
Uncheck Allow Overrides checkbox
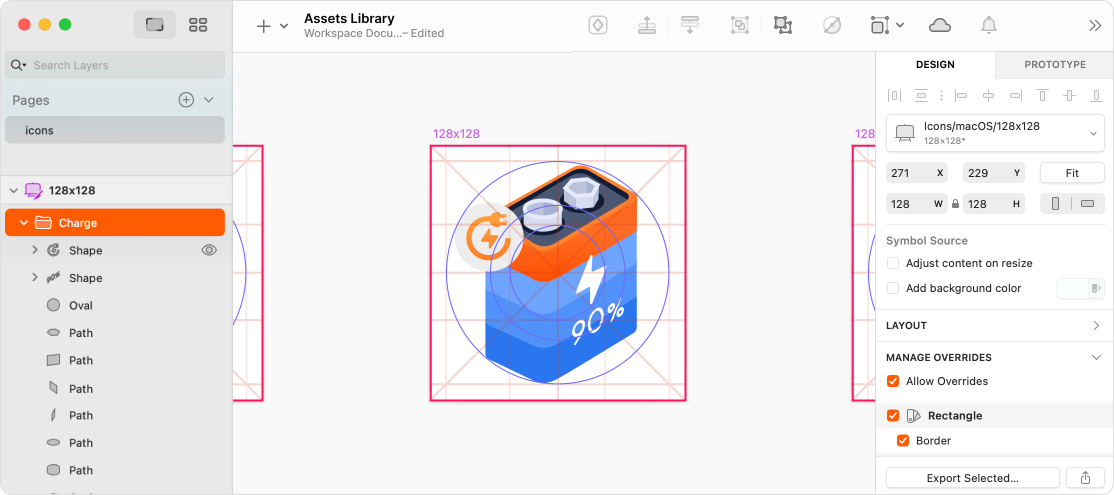click(x=893, y=381)
